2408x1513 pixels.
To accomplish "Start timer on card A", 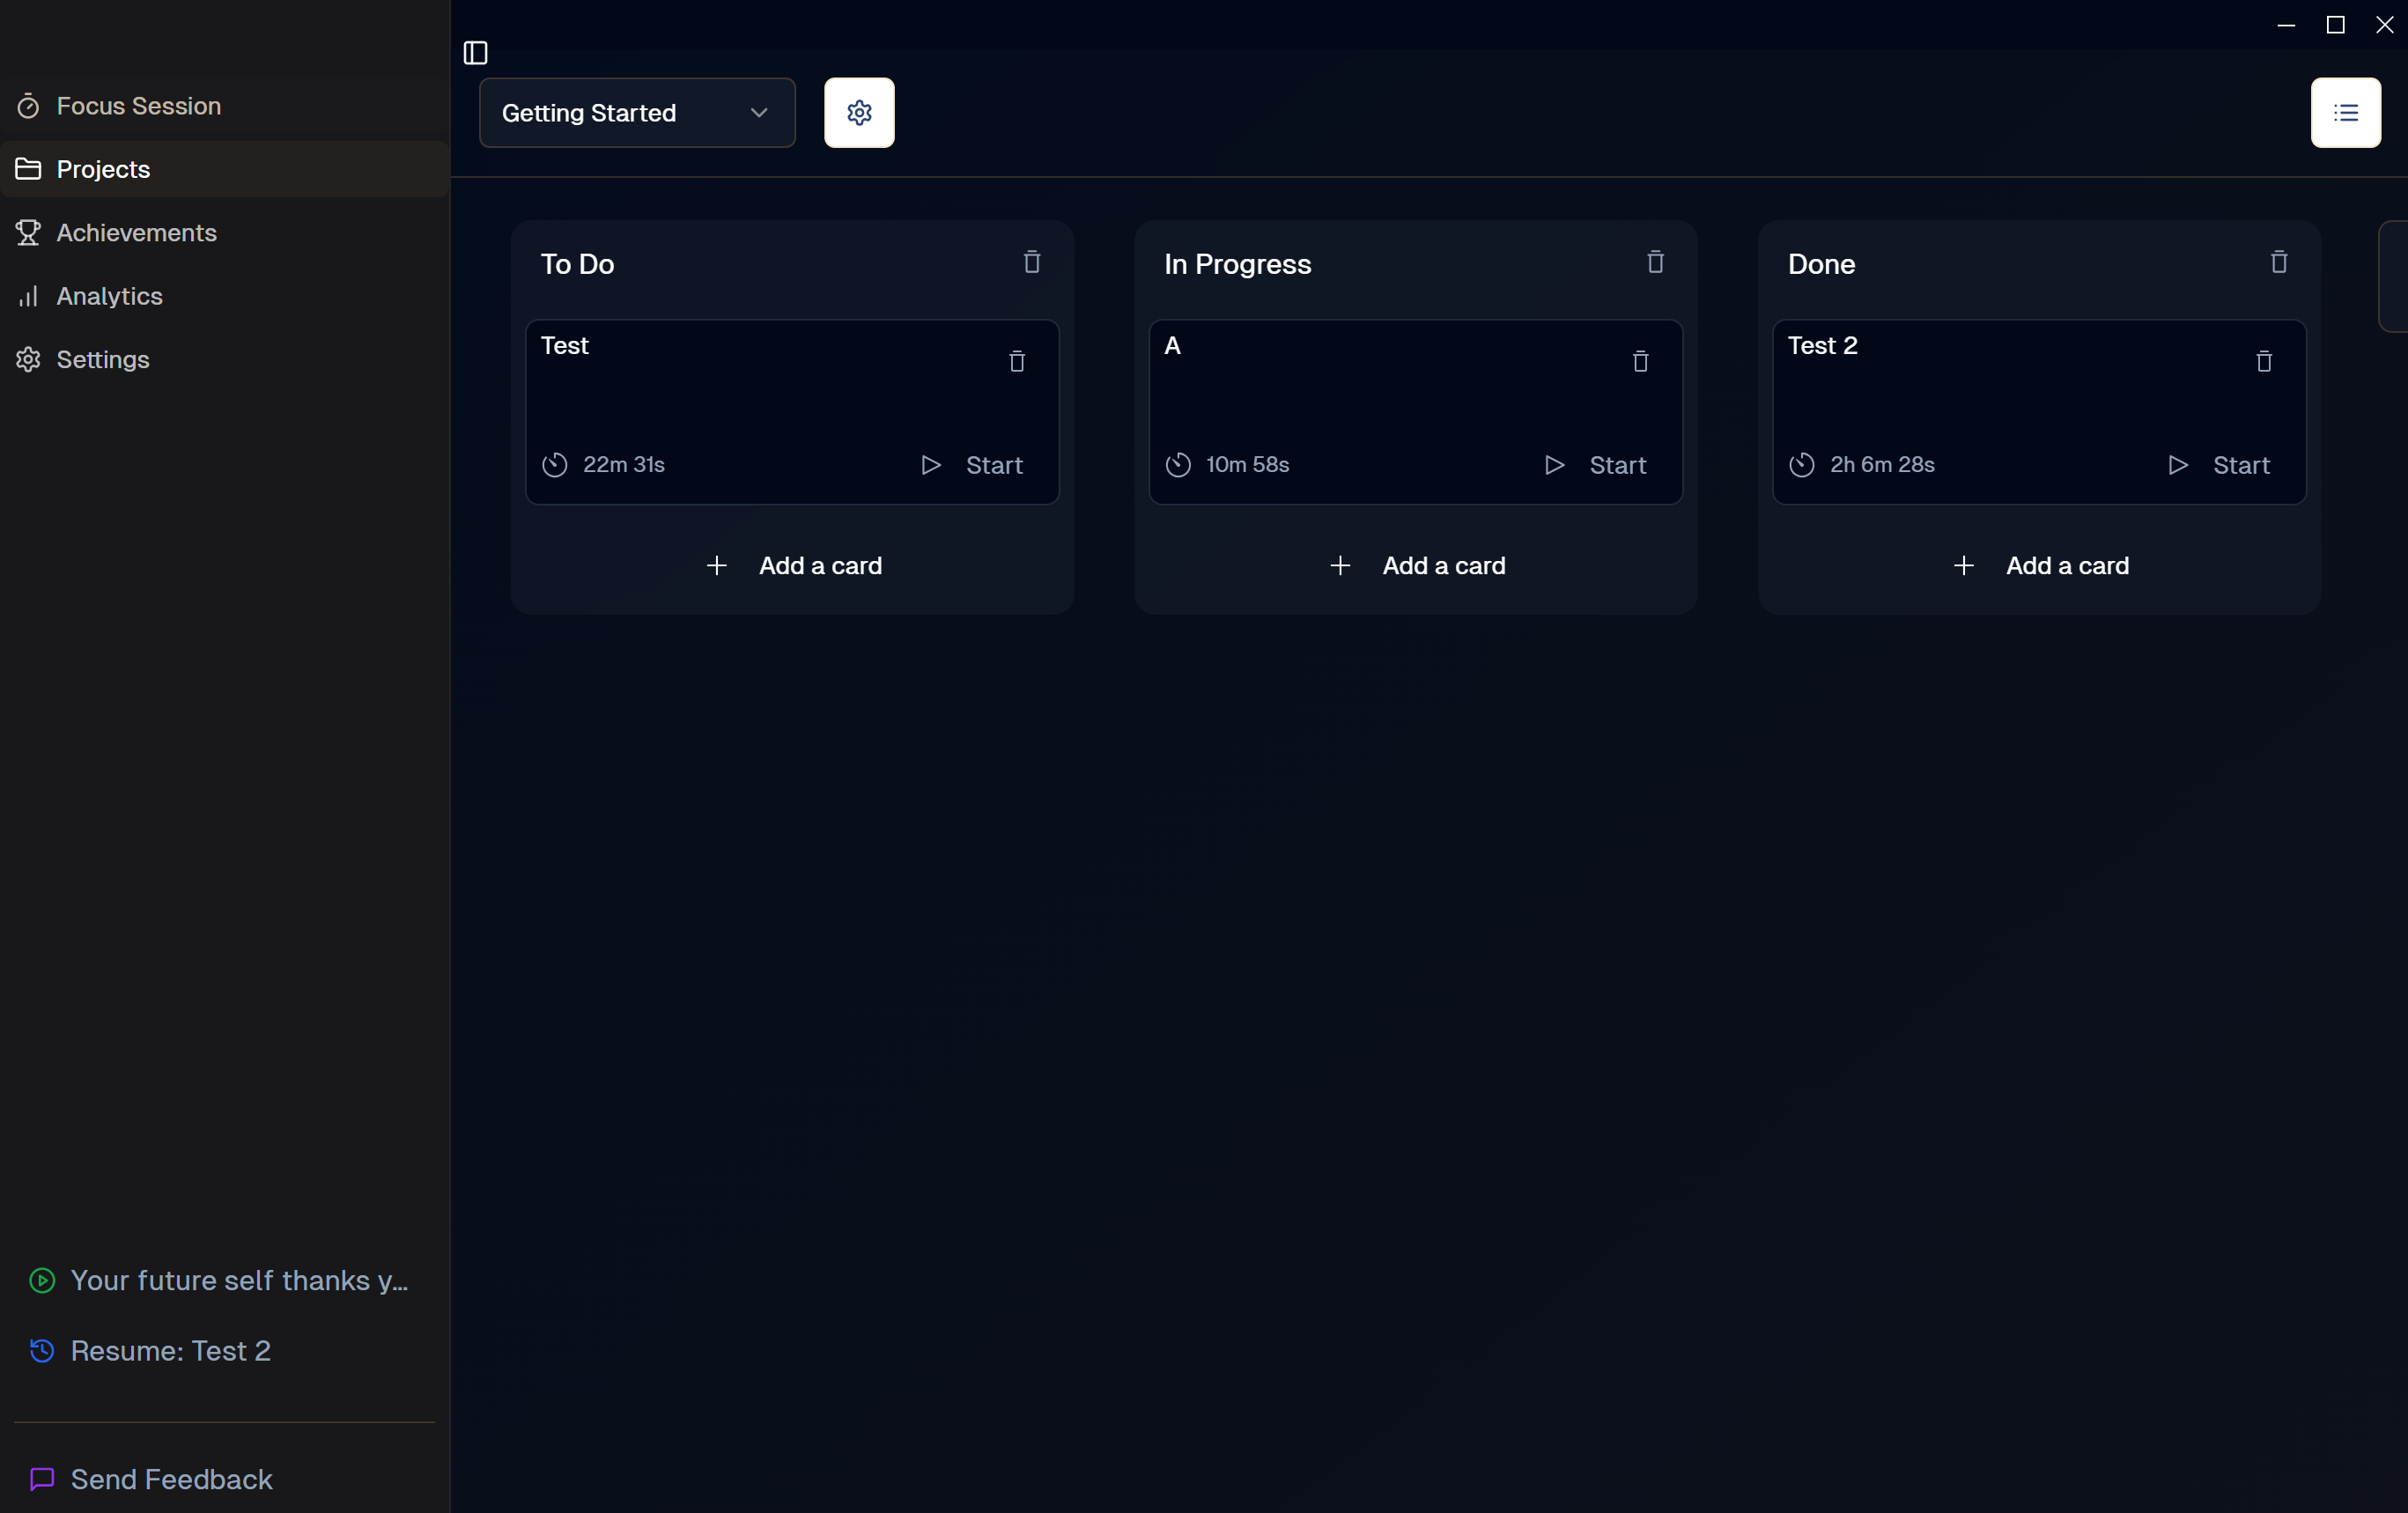I will coord(1596,465).
